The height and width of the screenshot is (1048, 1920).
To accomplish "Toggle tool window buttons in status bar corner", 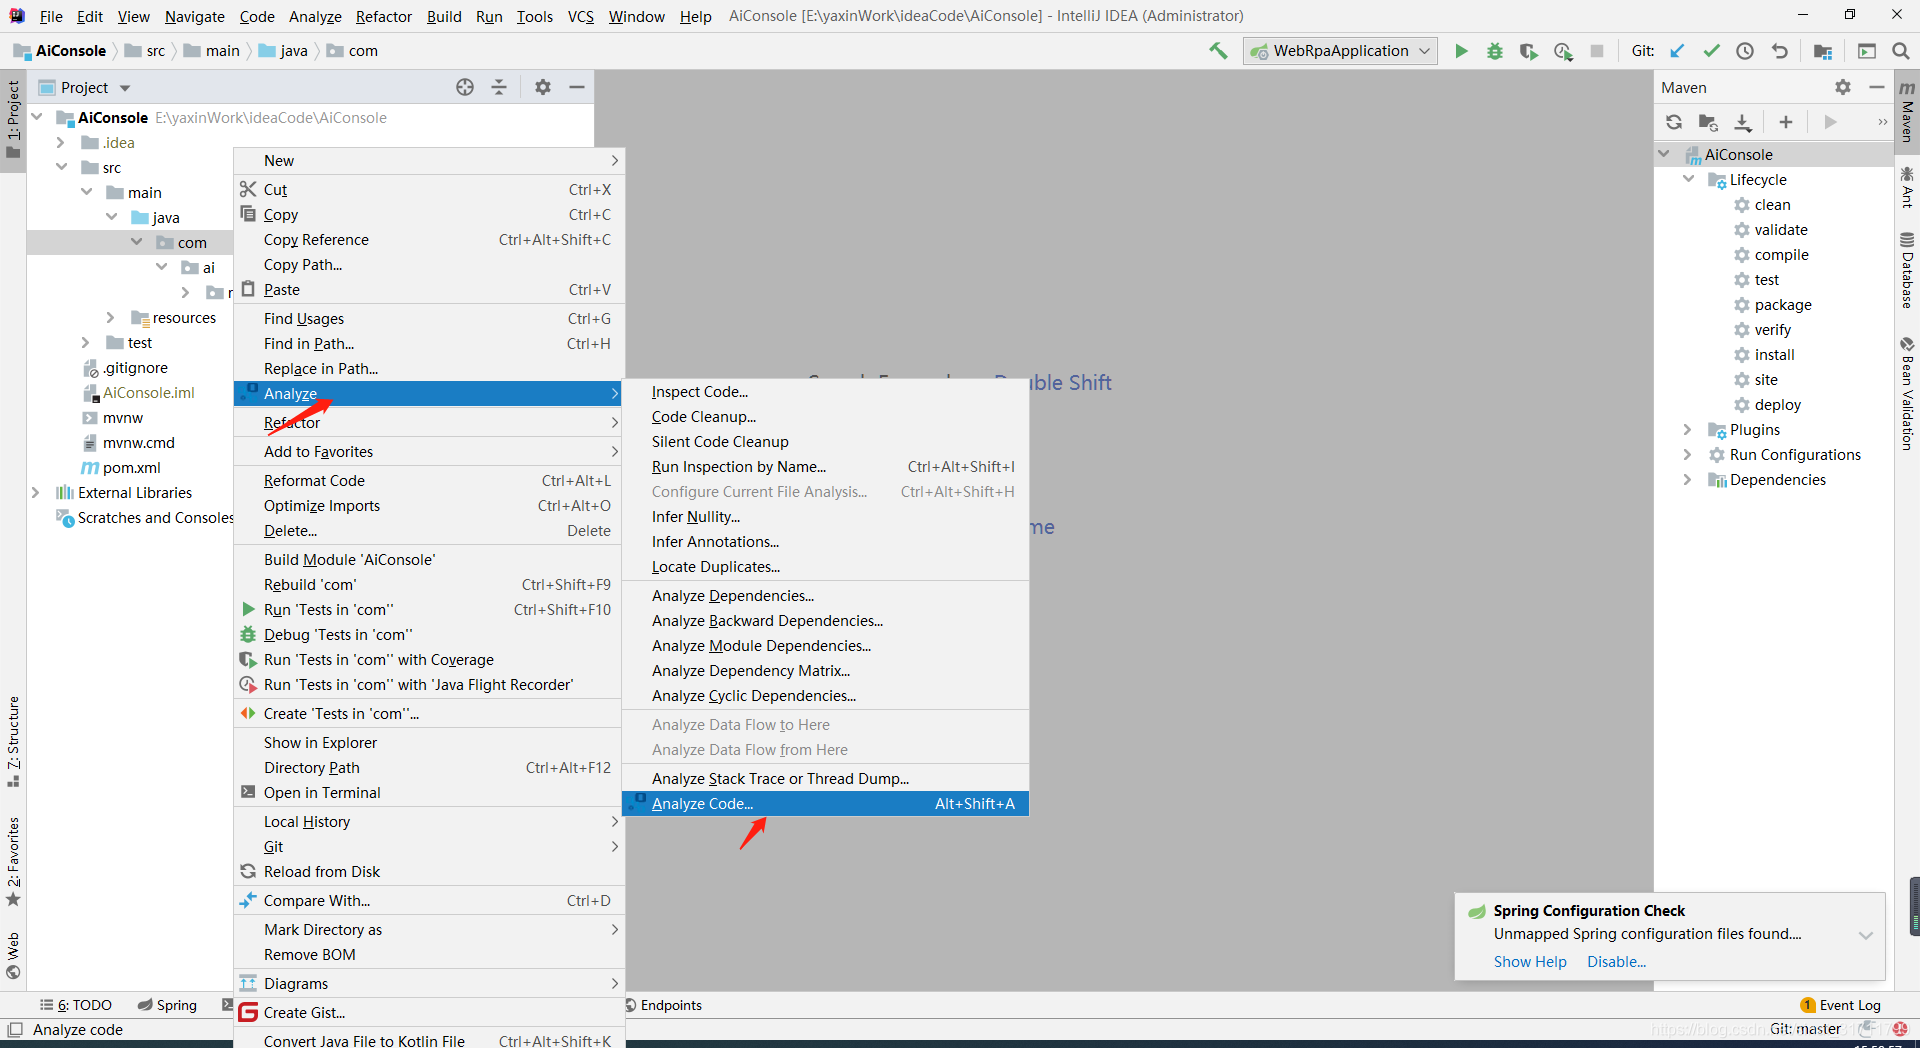I will coord(15,1029).
